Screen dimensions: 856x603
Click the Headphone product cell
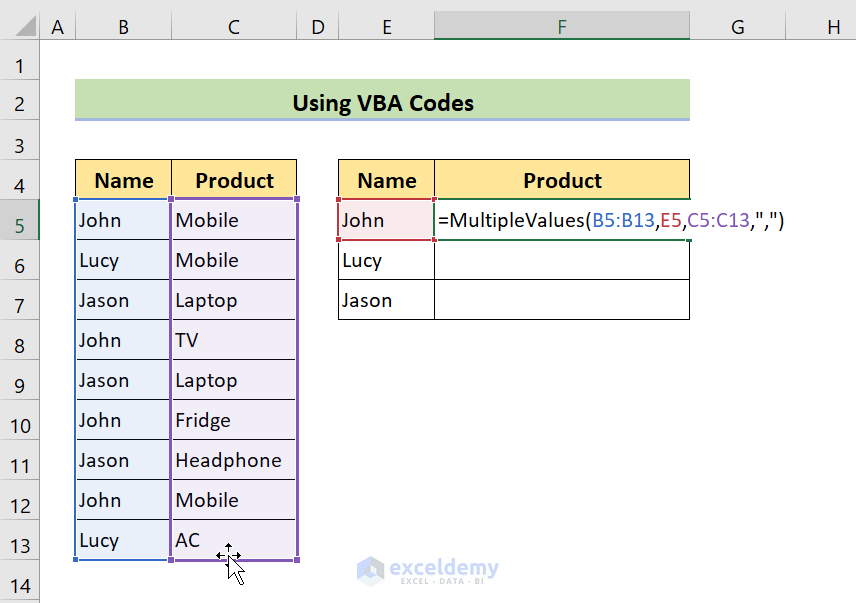point(234,461)
